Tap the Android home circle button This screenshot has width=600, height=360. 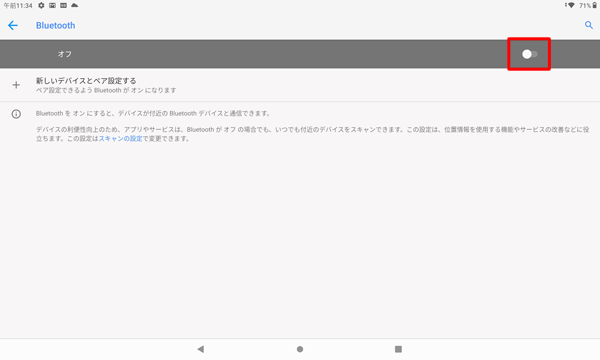300,349
